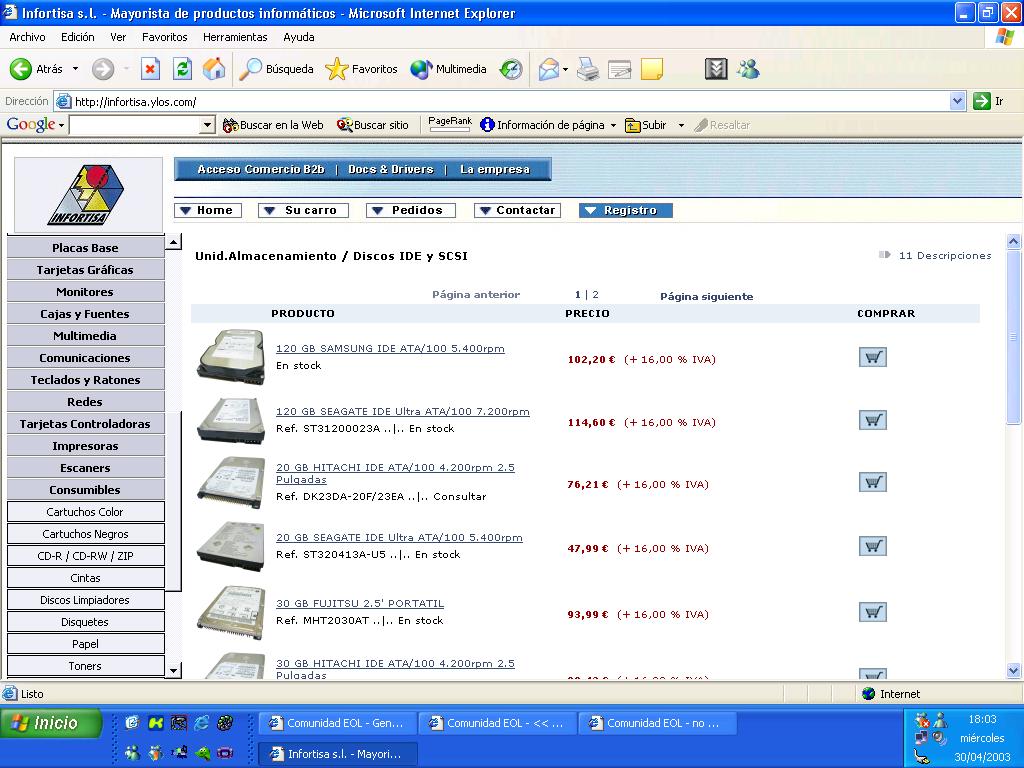Select Tarjetas Gráficas category
Image resolution: width=1024 pixels, height=768 pixels.
(x=86, y=270)
